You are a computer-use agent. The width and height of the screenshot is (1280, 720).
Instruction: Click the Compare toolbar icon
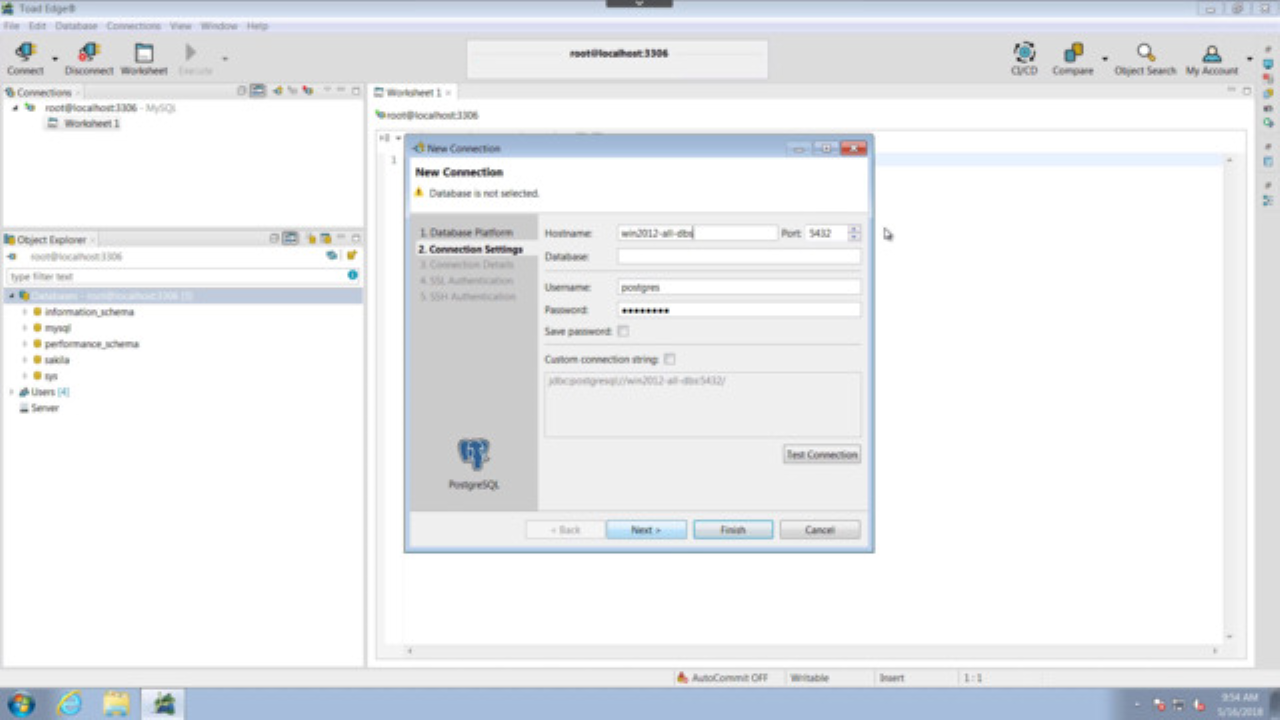tap(1073, 59)
